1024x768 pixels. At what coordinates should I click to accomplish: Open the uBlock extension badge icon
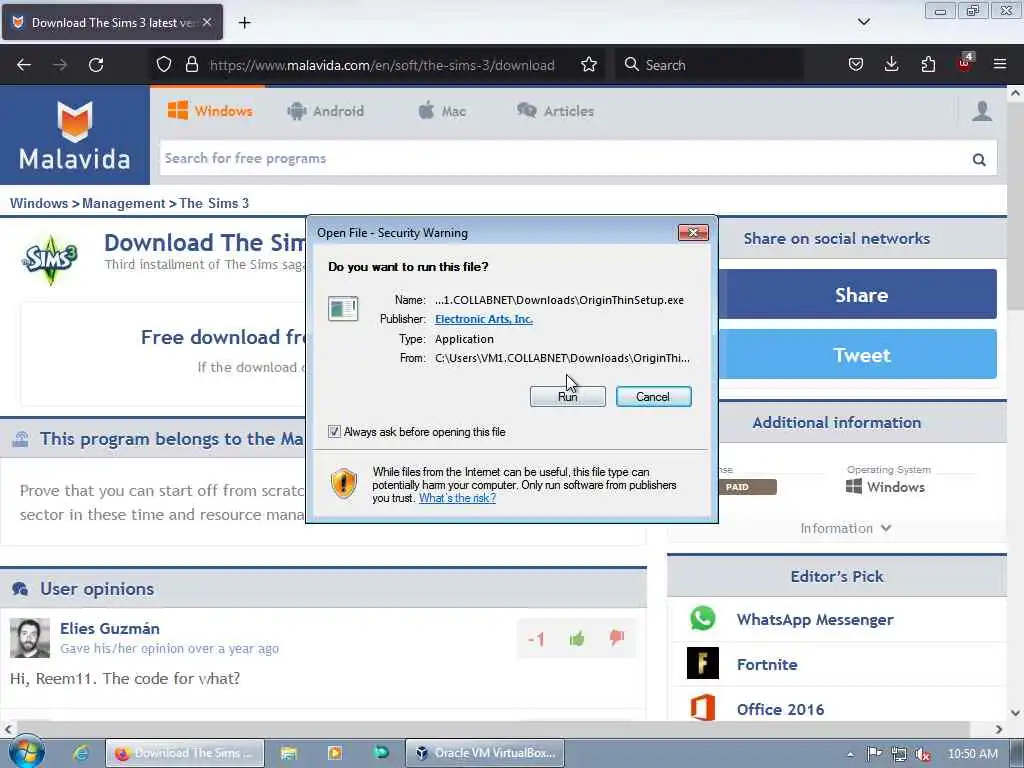pyautogui.click(x=965, y=63)
